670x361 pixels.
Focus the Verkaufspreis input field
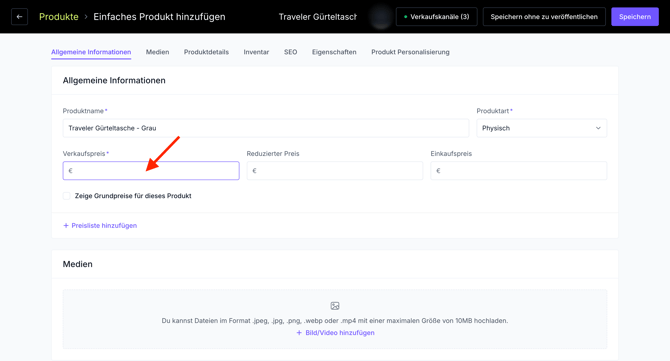point(151,170)
